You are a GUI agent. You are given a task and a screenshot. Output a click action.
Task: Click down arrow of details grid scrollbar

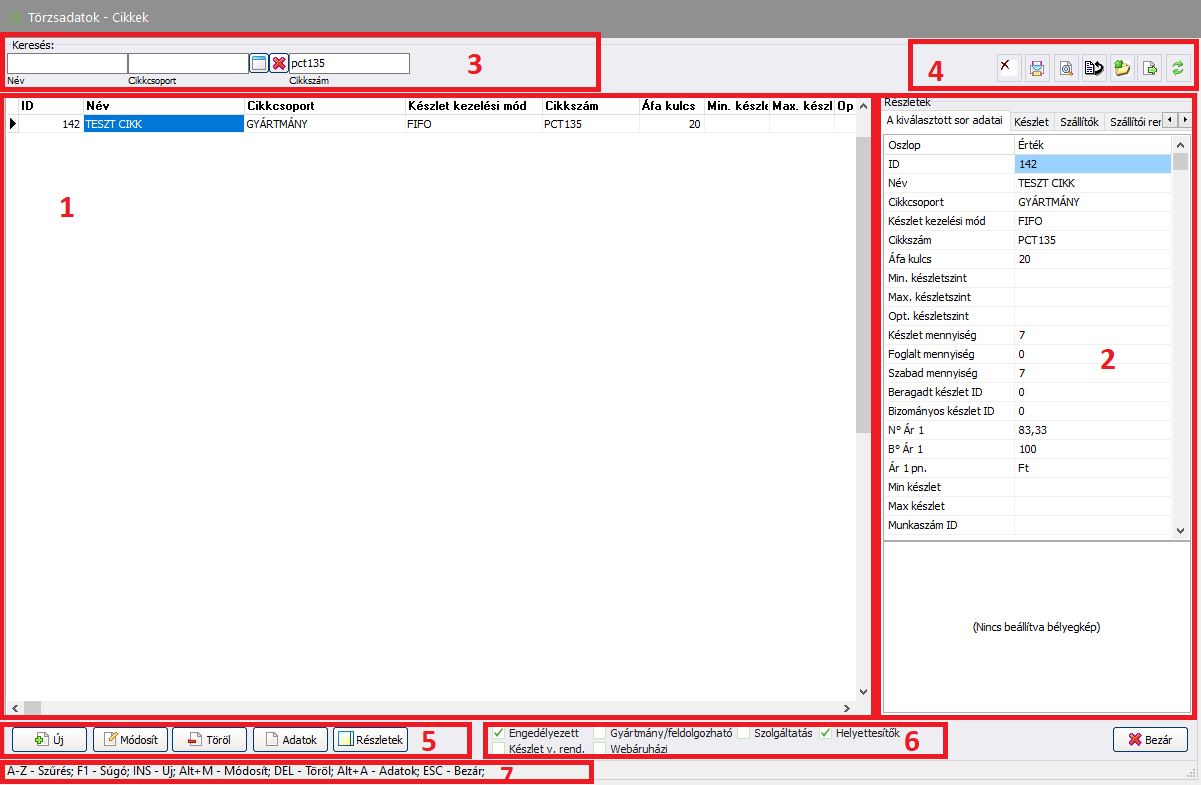pos(1180,530)
